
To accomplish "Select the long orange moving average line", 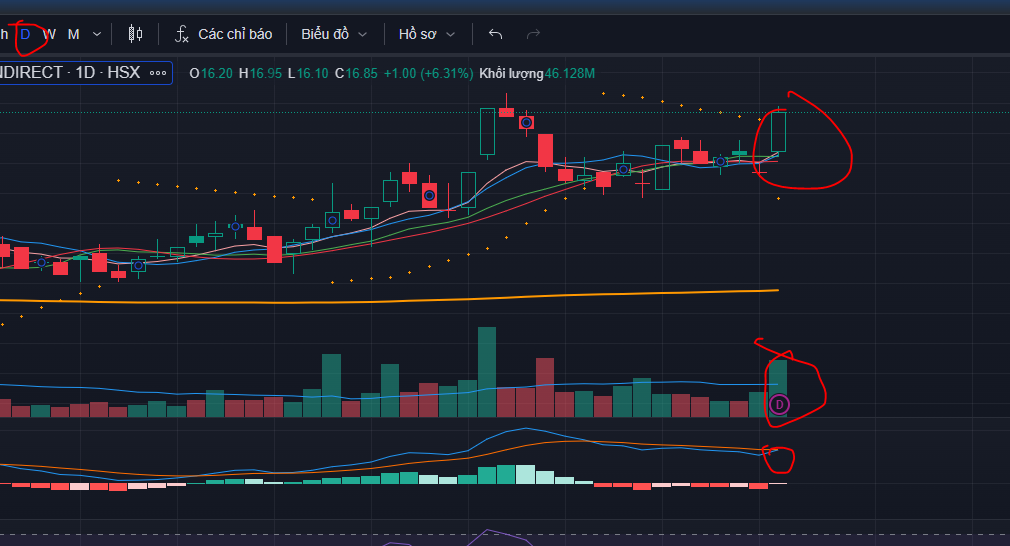I will pyautogui.click(x=389, y=299).
